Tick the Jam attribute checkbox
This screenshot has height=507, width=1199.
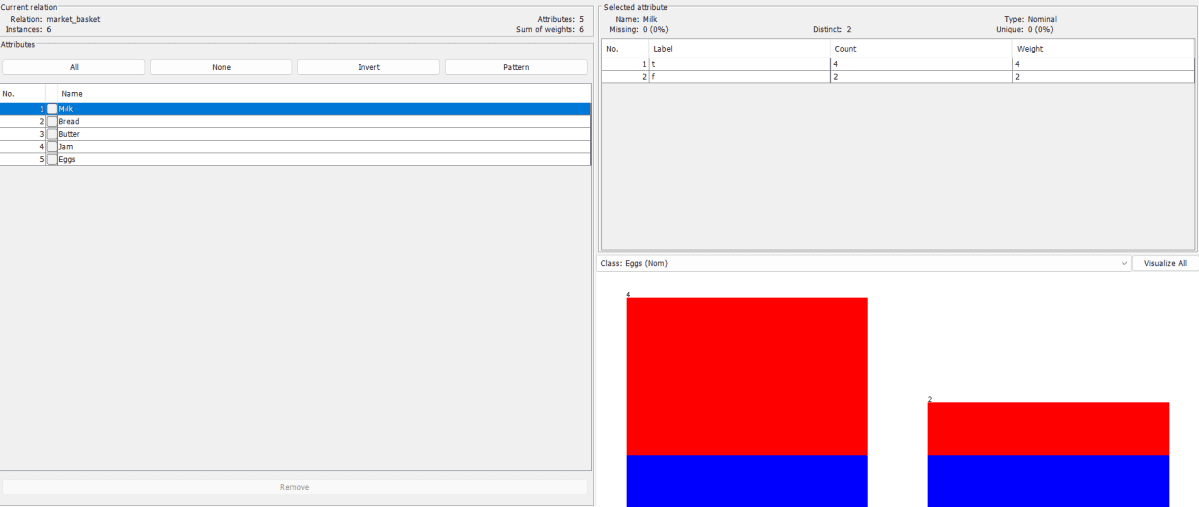coord(52,147)
